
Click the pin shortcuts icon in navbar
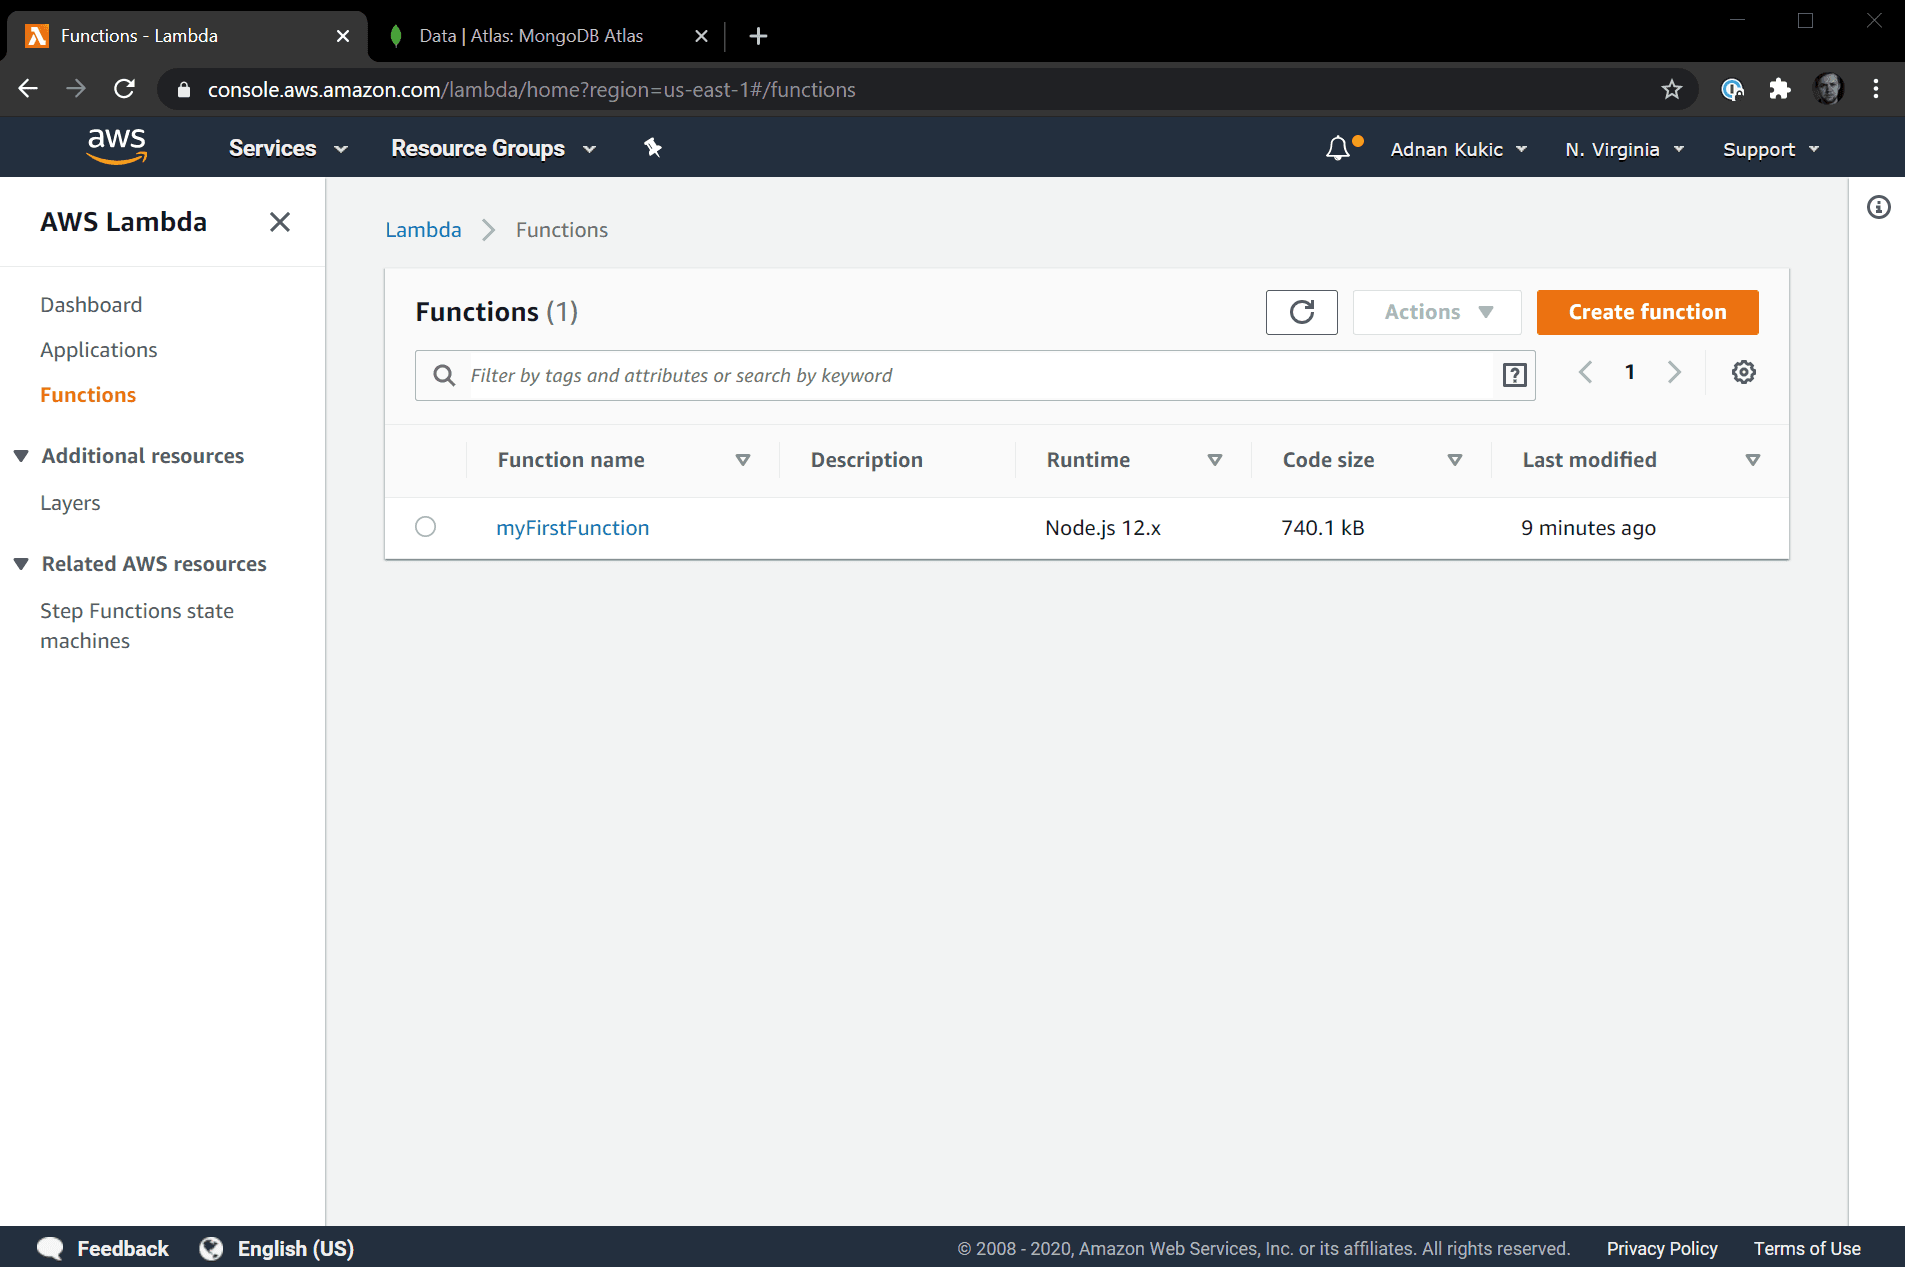coord(653,148)
